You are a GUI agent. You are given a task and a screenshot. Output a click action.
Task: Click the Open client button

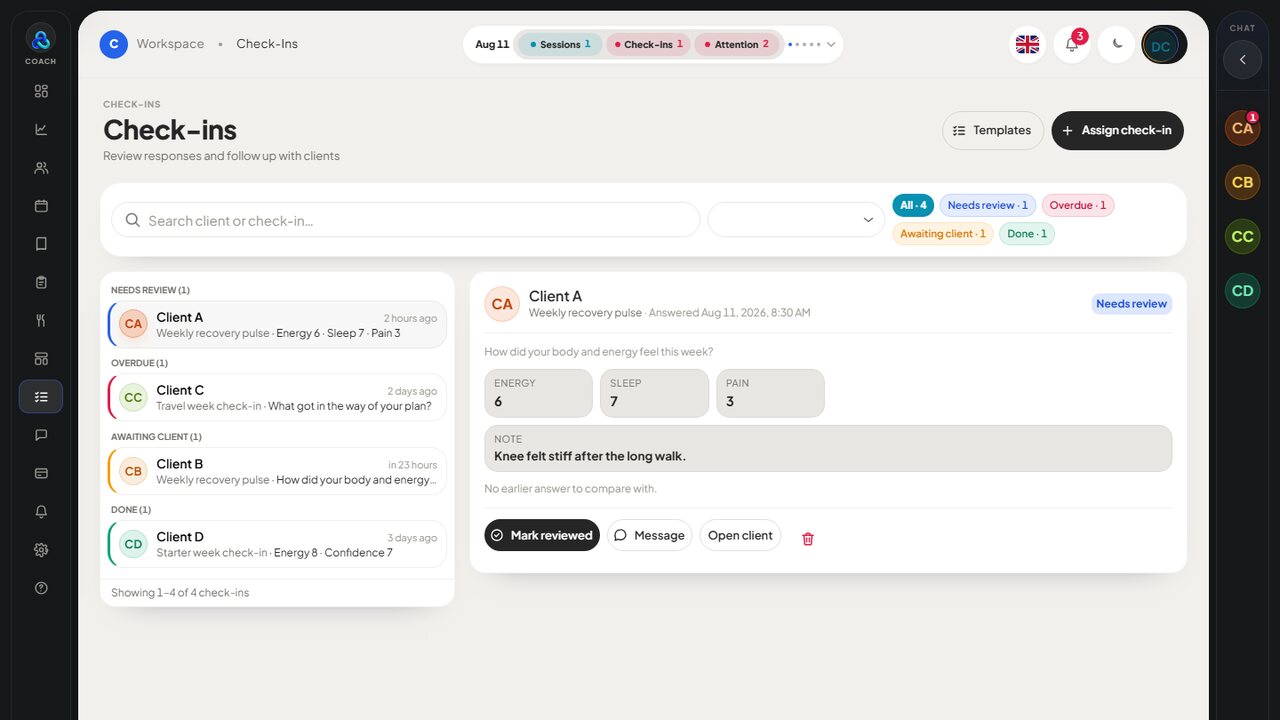[x=740, y=535]
